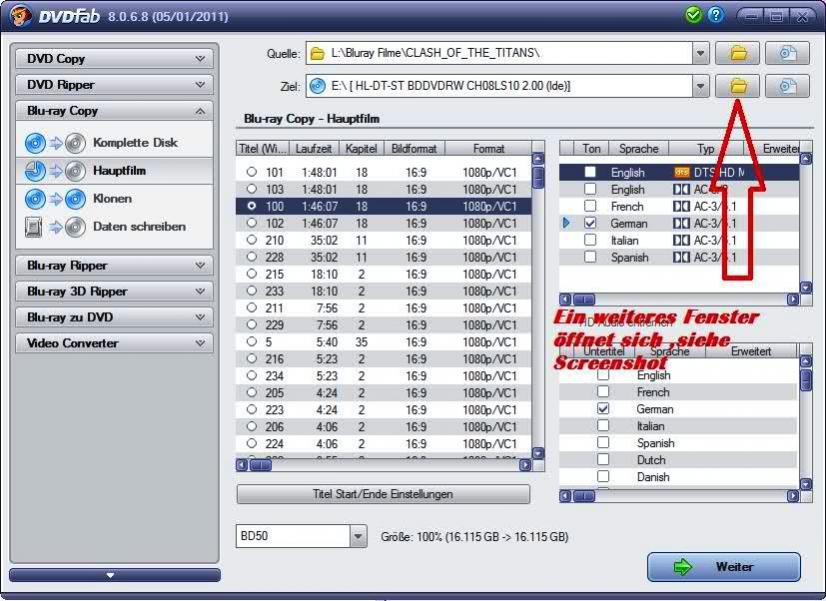The height and width of the screenshot is (601, 826).
Task: Select Hauptfilm copy mode
Action: point(114,171)
